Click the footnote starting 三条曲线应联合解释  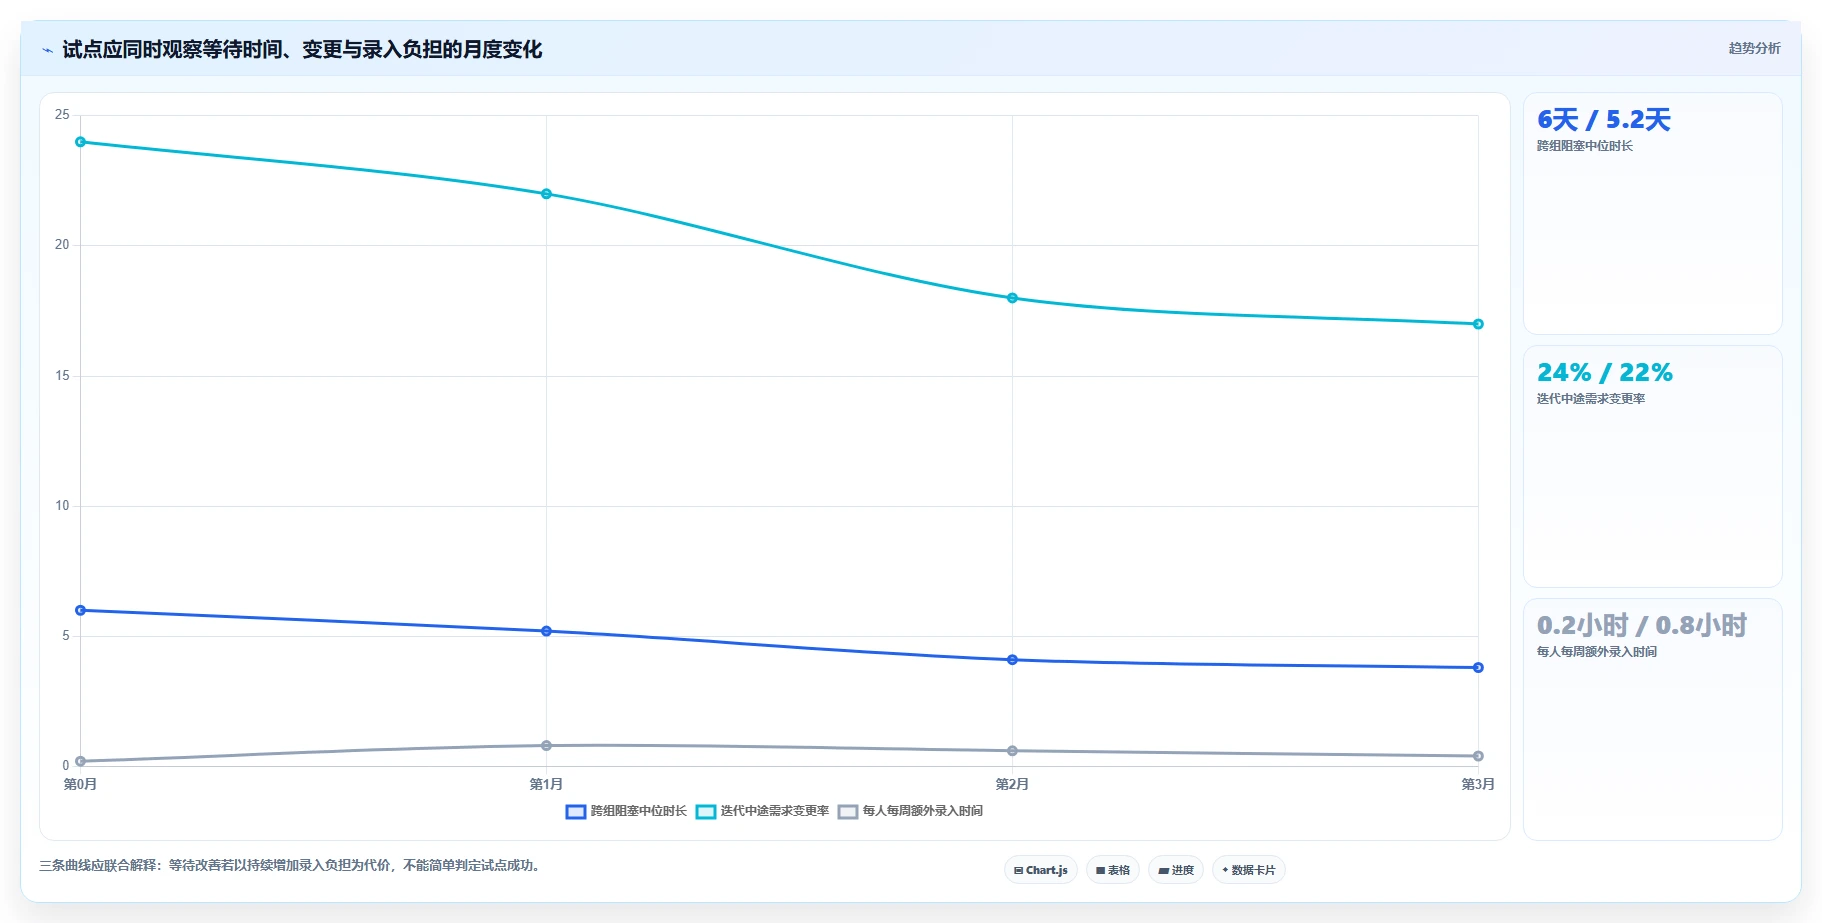(292, 866)
